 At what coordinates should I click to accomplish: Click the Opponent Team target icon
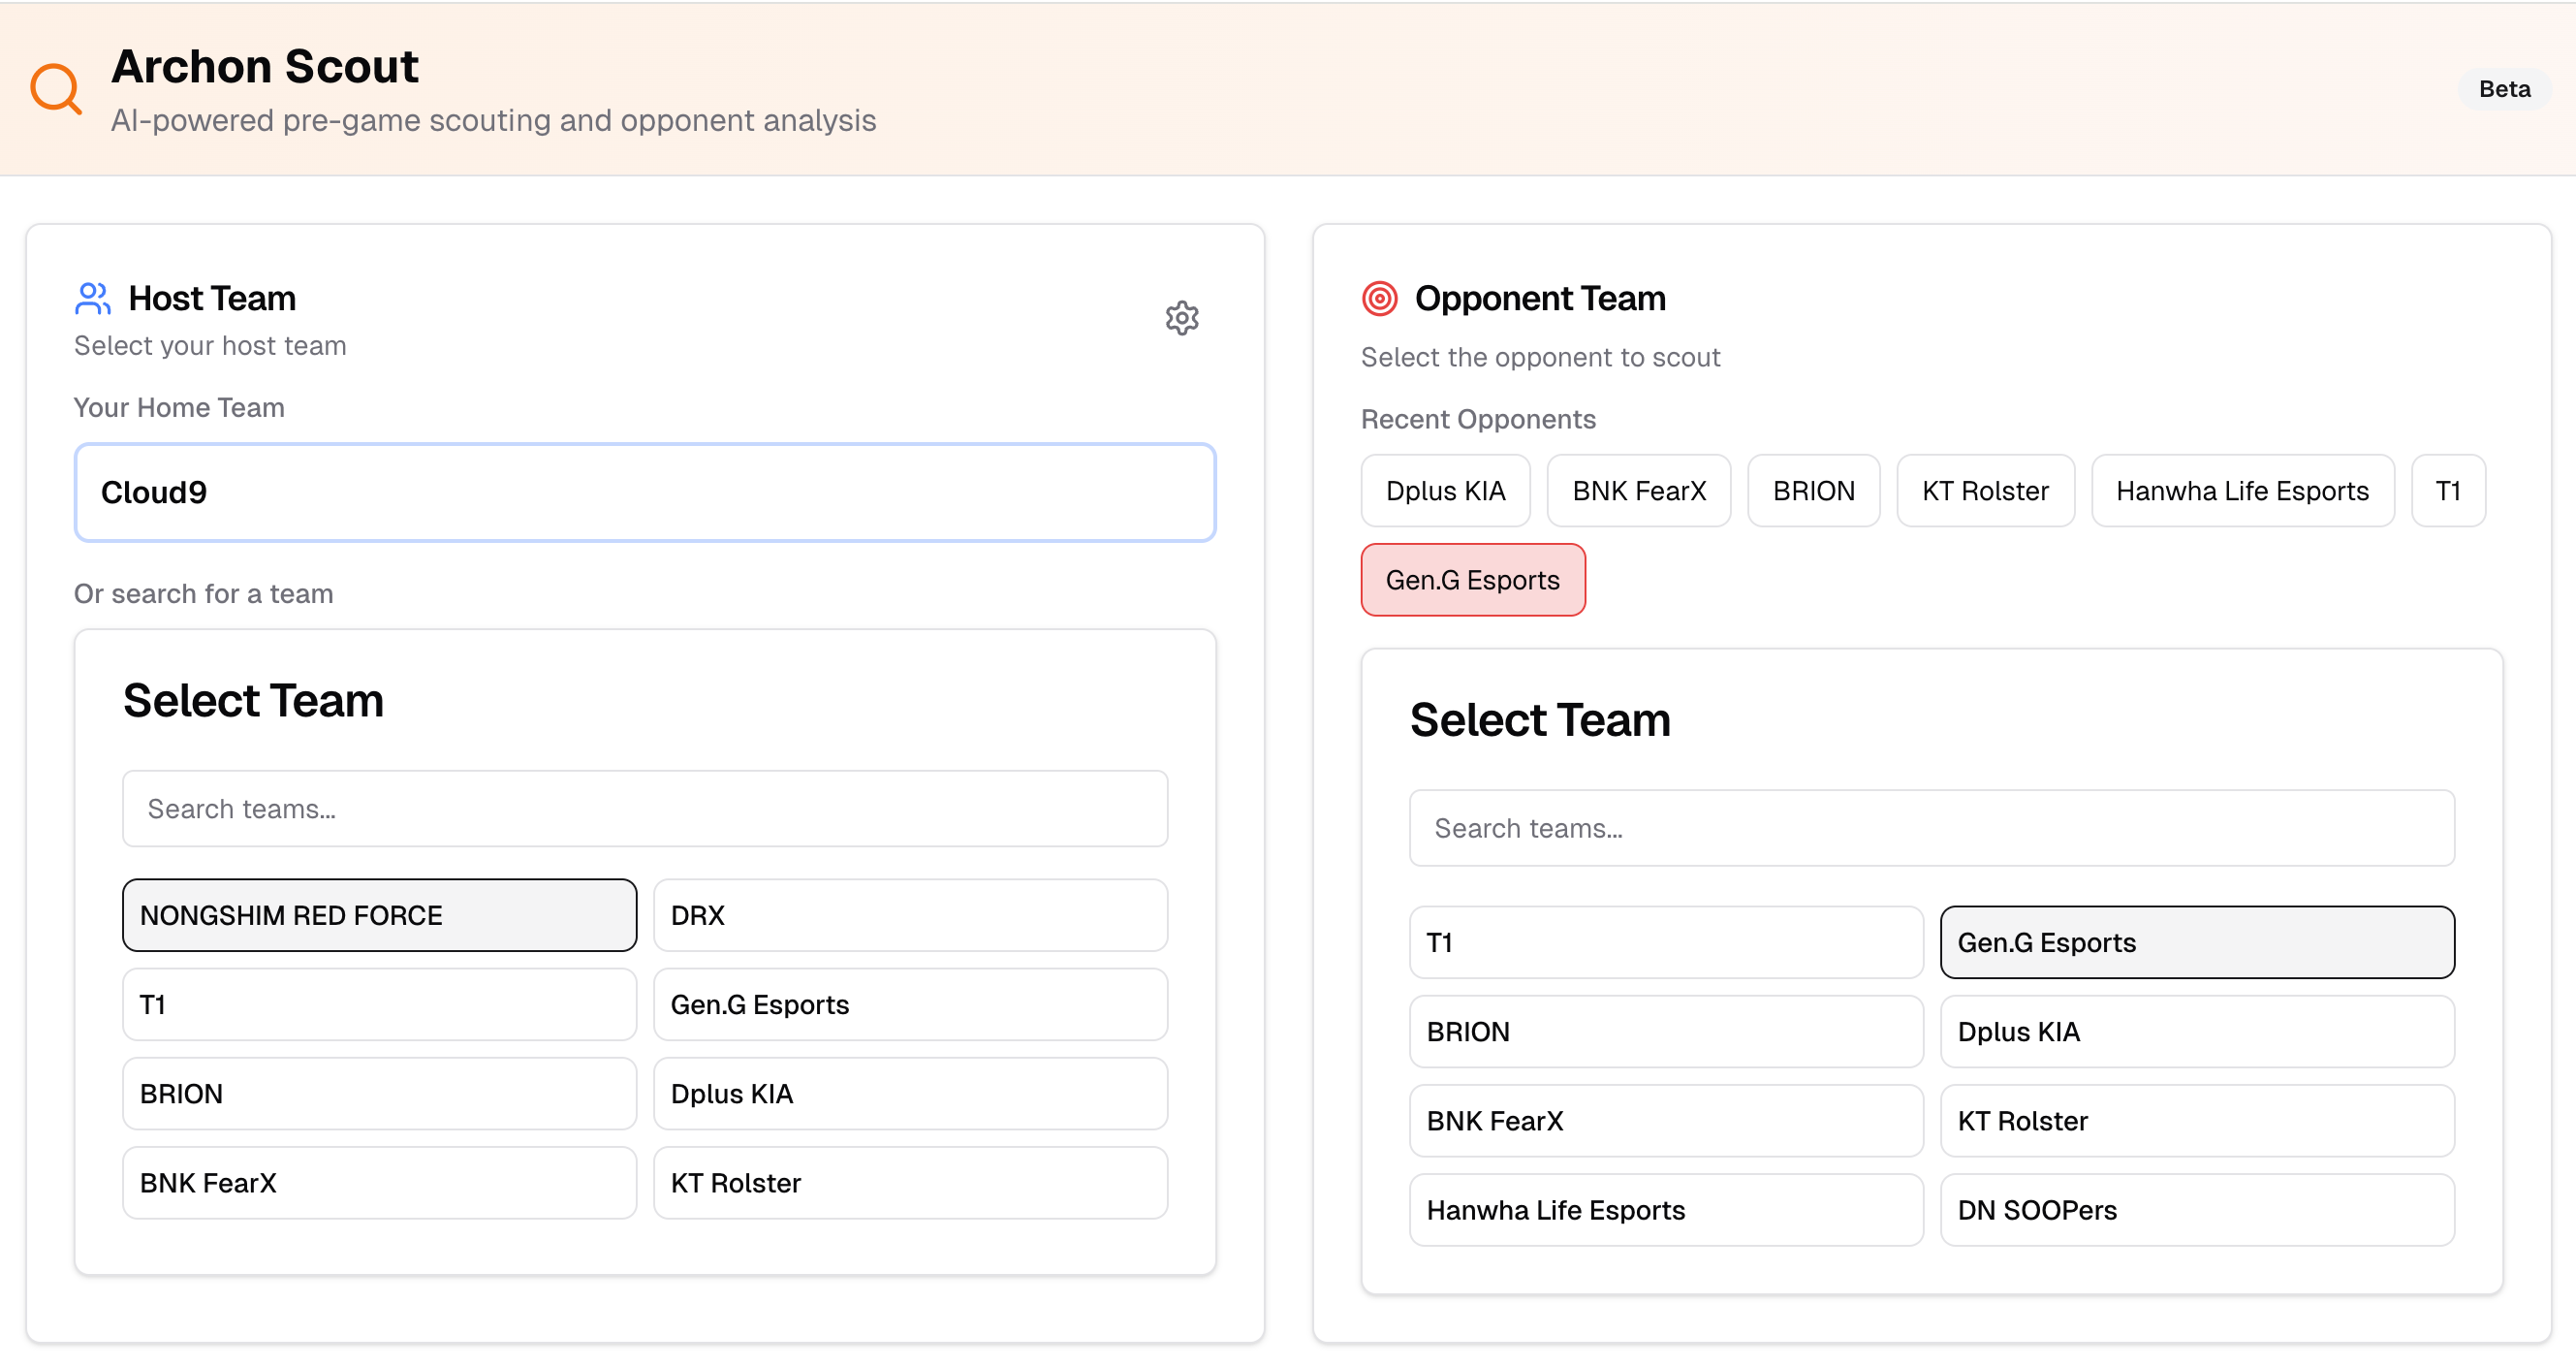pyautogui.click(x=1379, y=298)
